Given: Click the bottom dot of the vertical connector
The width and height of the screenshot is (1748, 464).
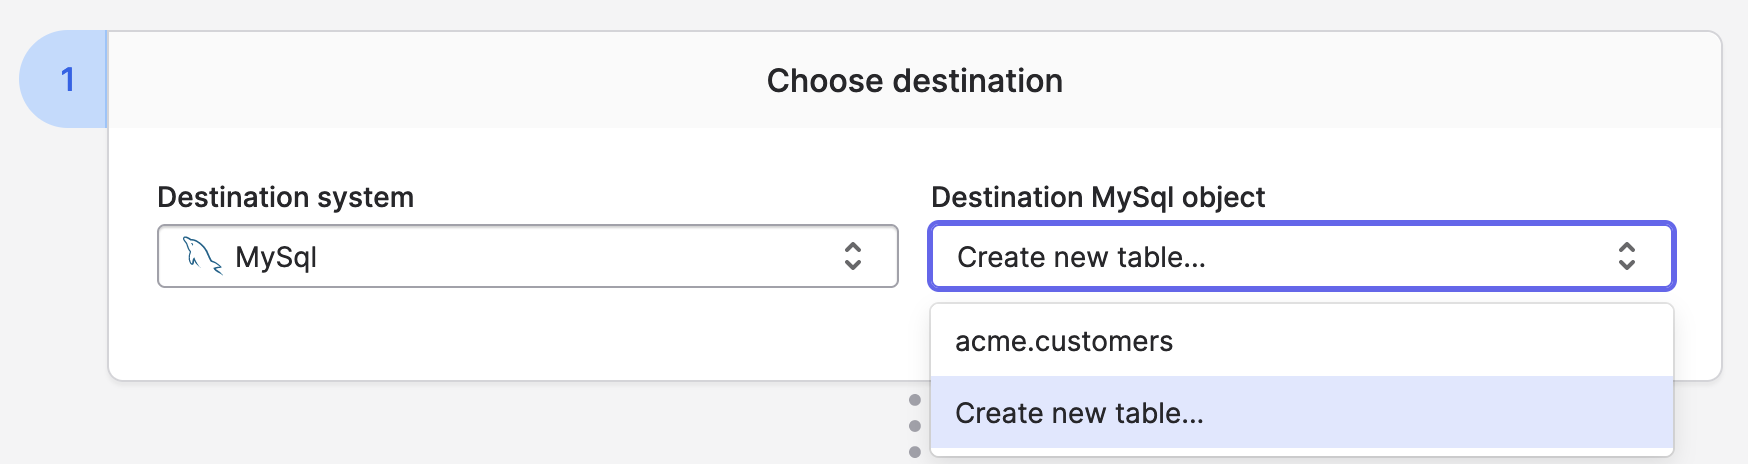Looking at the screenshot, I should [x=915, y=452].
